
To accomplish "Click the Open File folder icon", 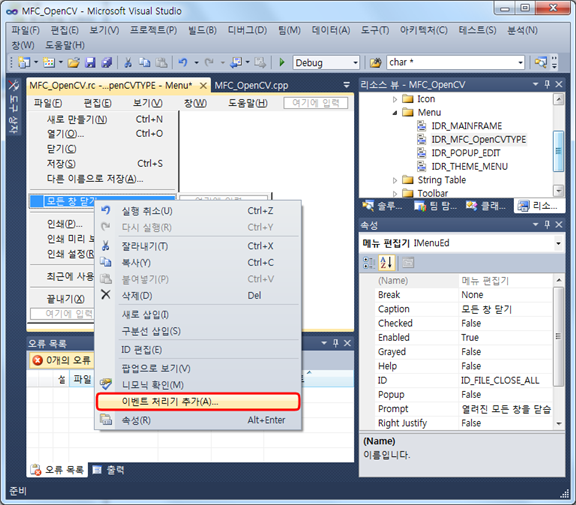I will tap(73, 63).
